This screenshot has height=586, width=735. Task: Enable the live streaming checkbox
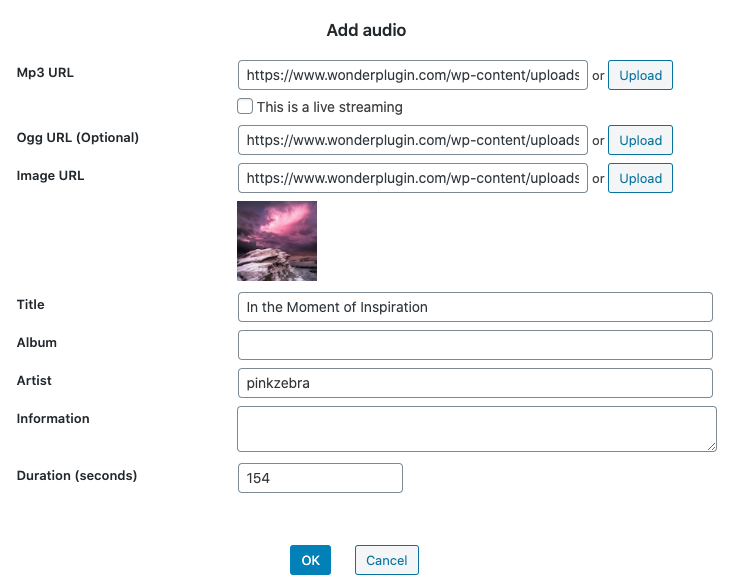click(x=245, y=106)
